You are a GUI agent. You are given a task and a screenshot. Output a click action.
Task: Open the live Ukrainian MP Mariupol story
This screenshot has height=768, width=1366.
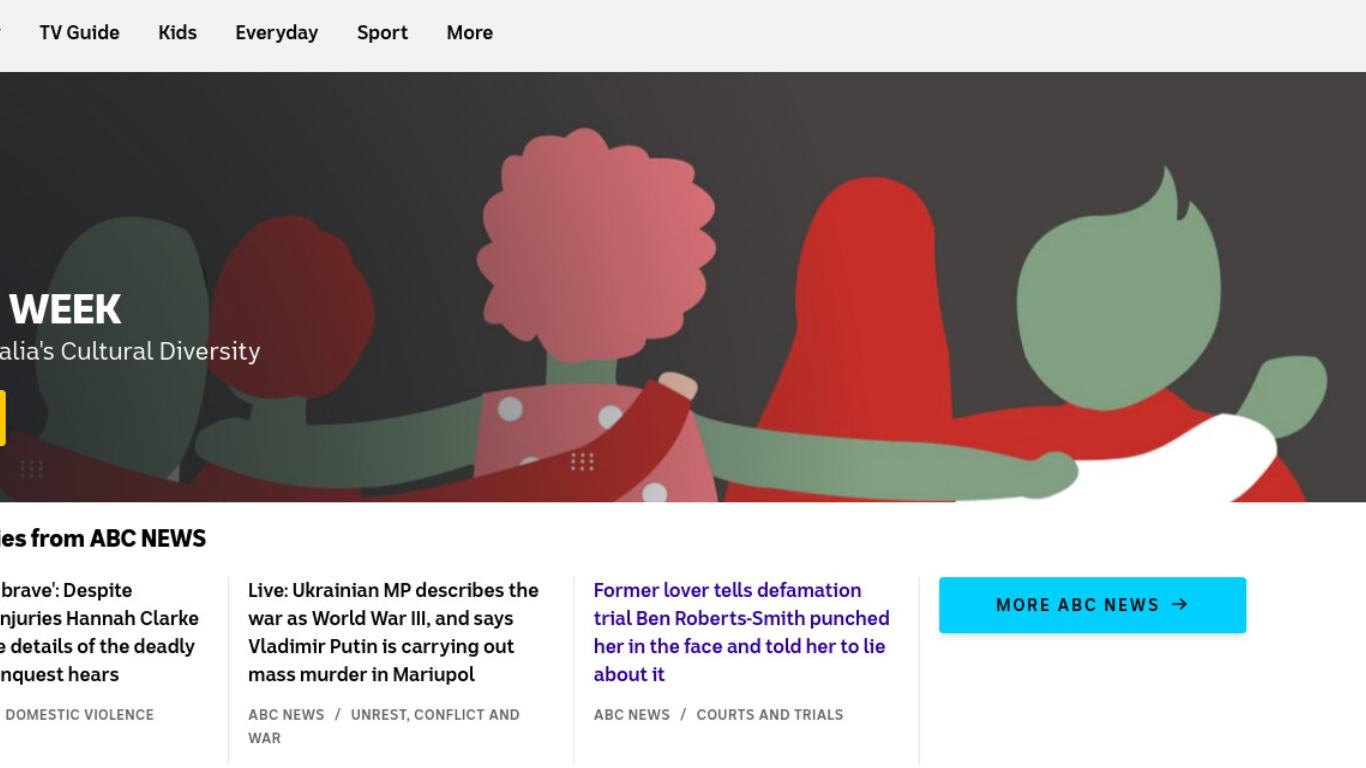[393, 632]
